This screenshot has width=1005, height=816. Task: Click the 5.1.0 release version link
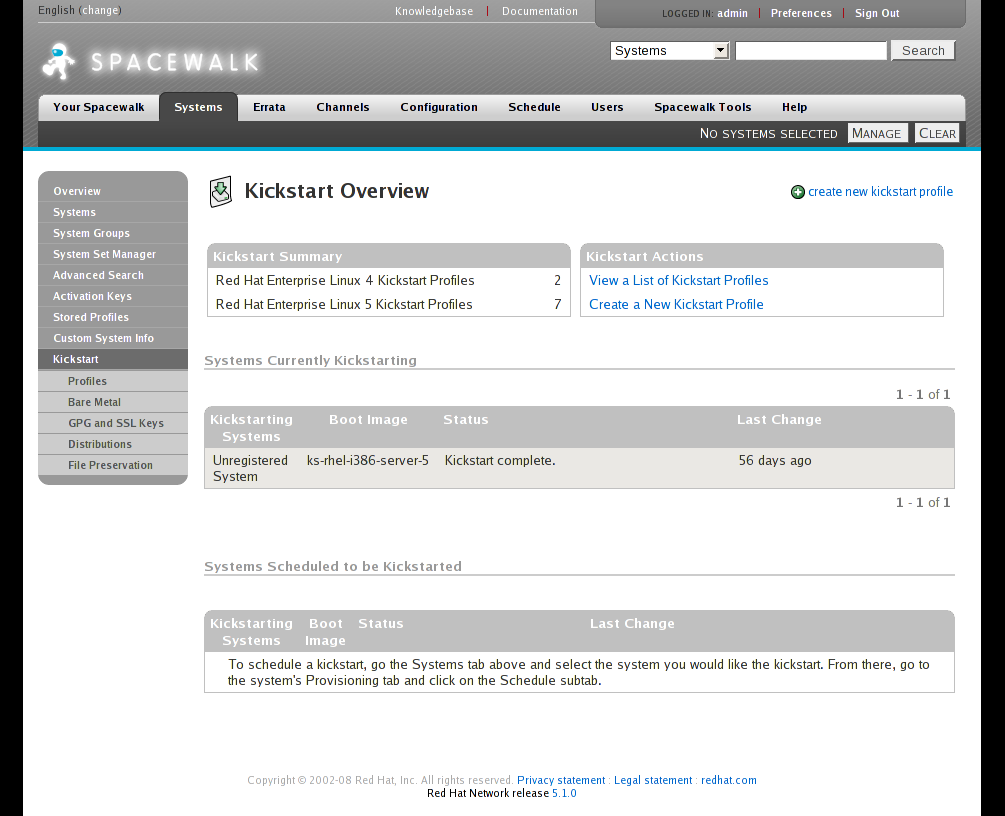pyautogui.click(x=564, y=794)
